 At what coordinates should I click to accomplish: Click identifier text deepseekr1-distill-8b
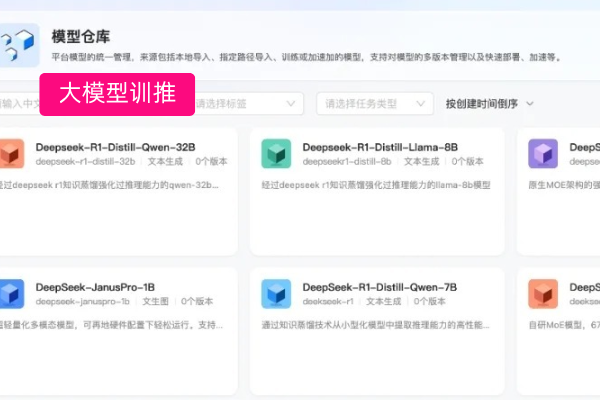tap(347, 162)
